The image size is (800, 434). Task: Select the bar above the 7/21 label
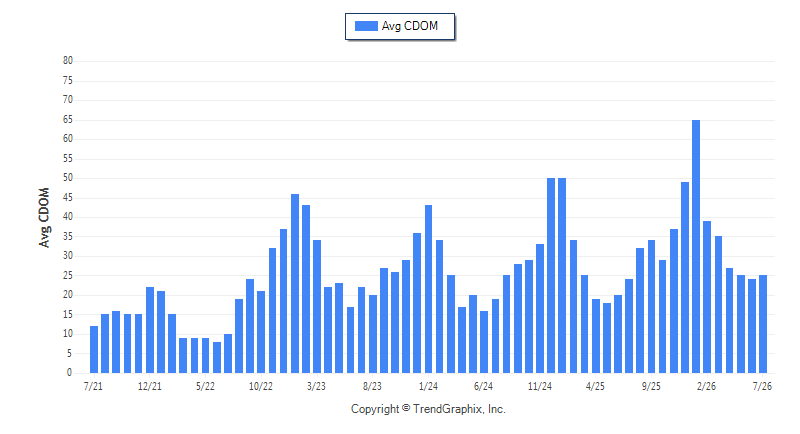pyautogui.click(x=94, y=349)
